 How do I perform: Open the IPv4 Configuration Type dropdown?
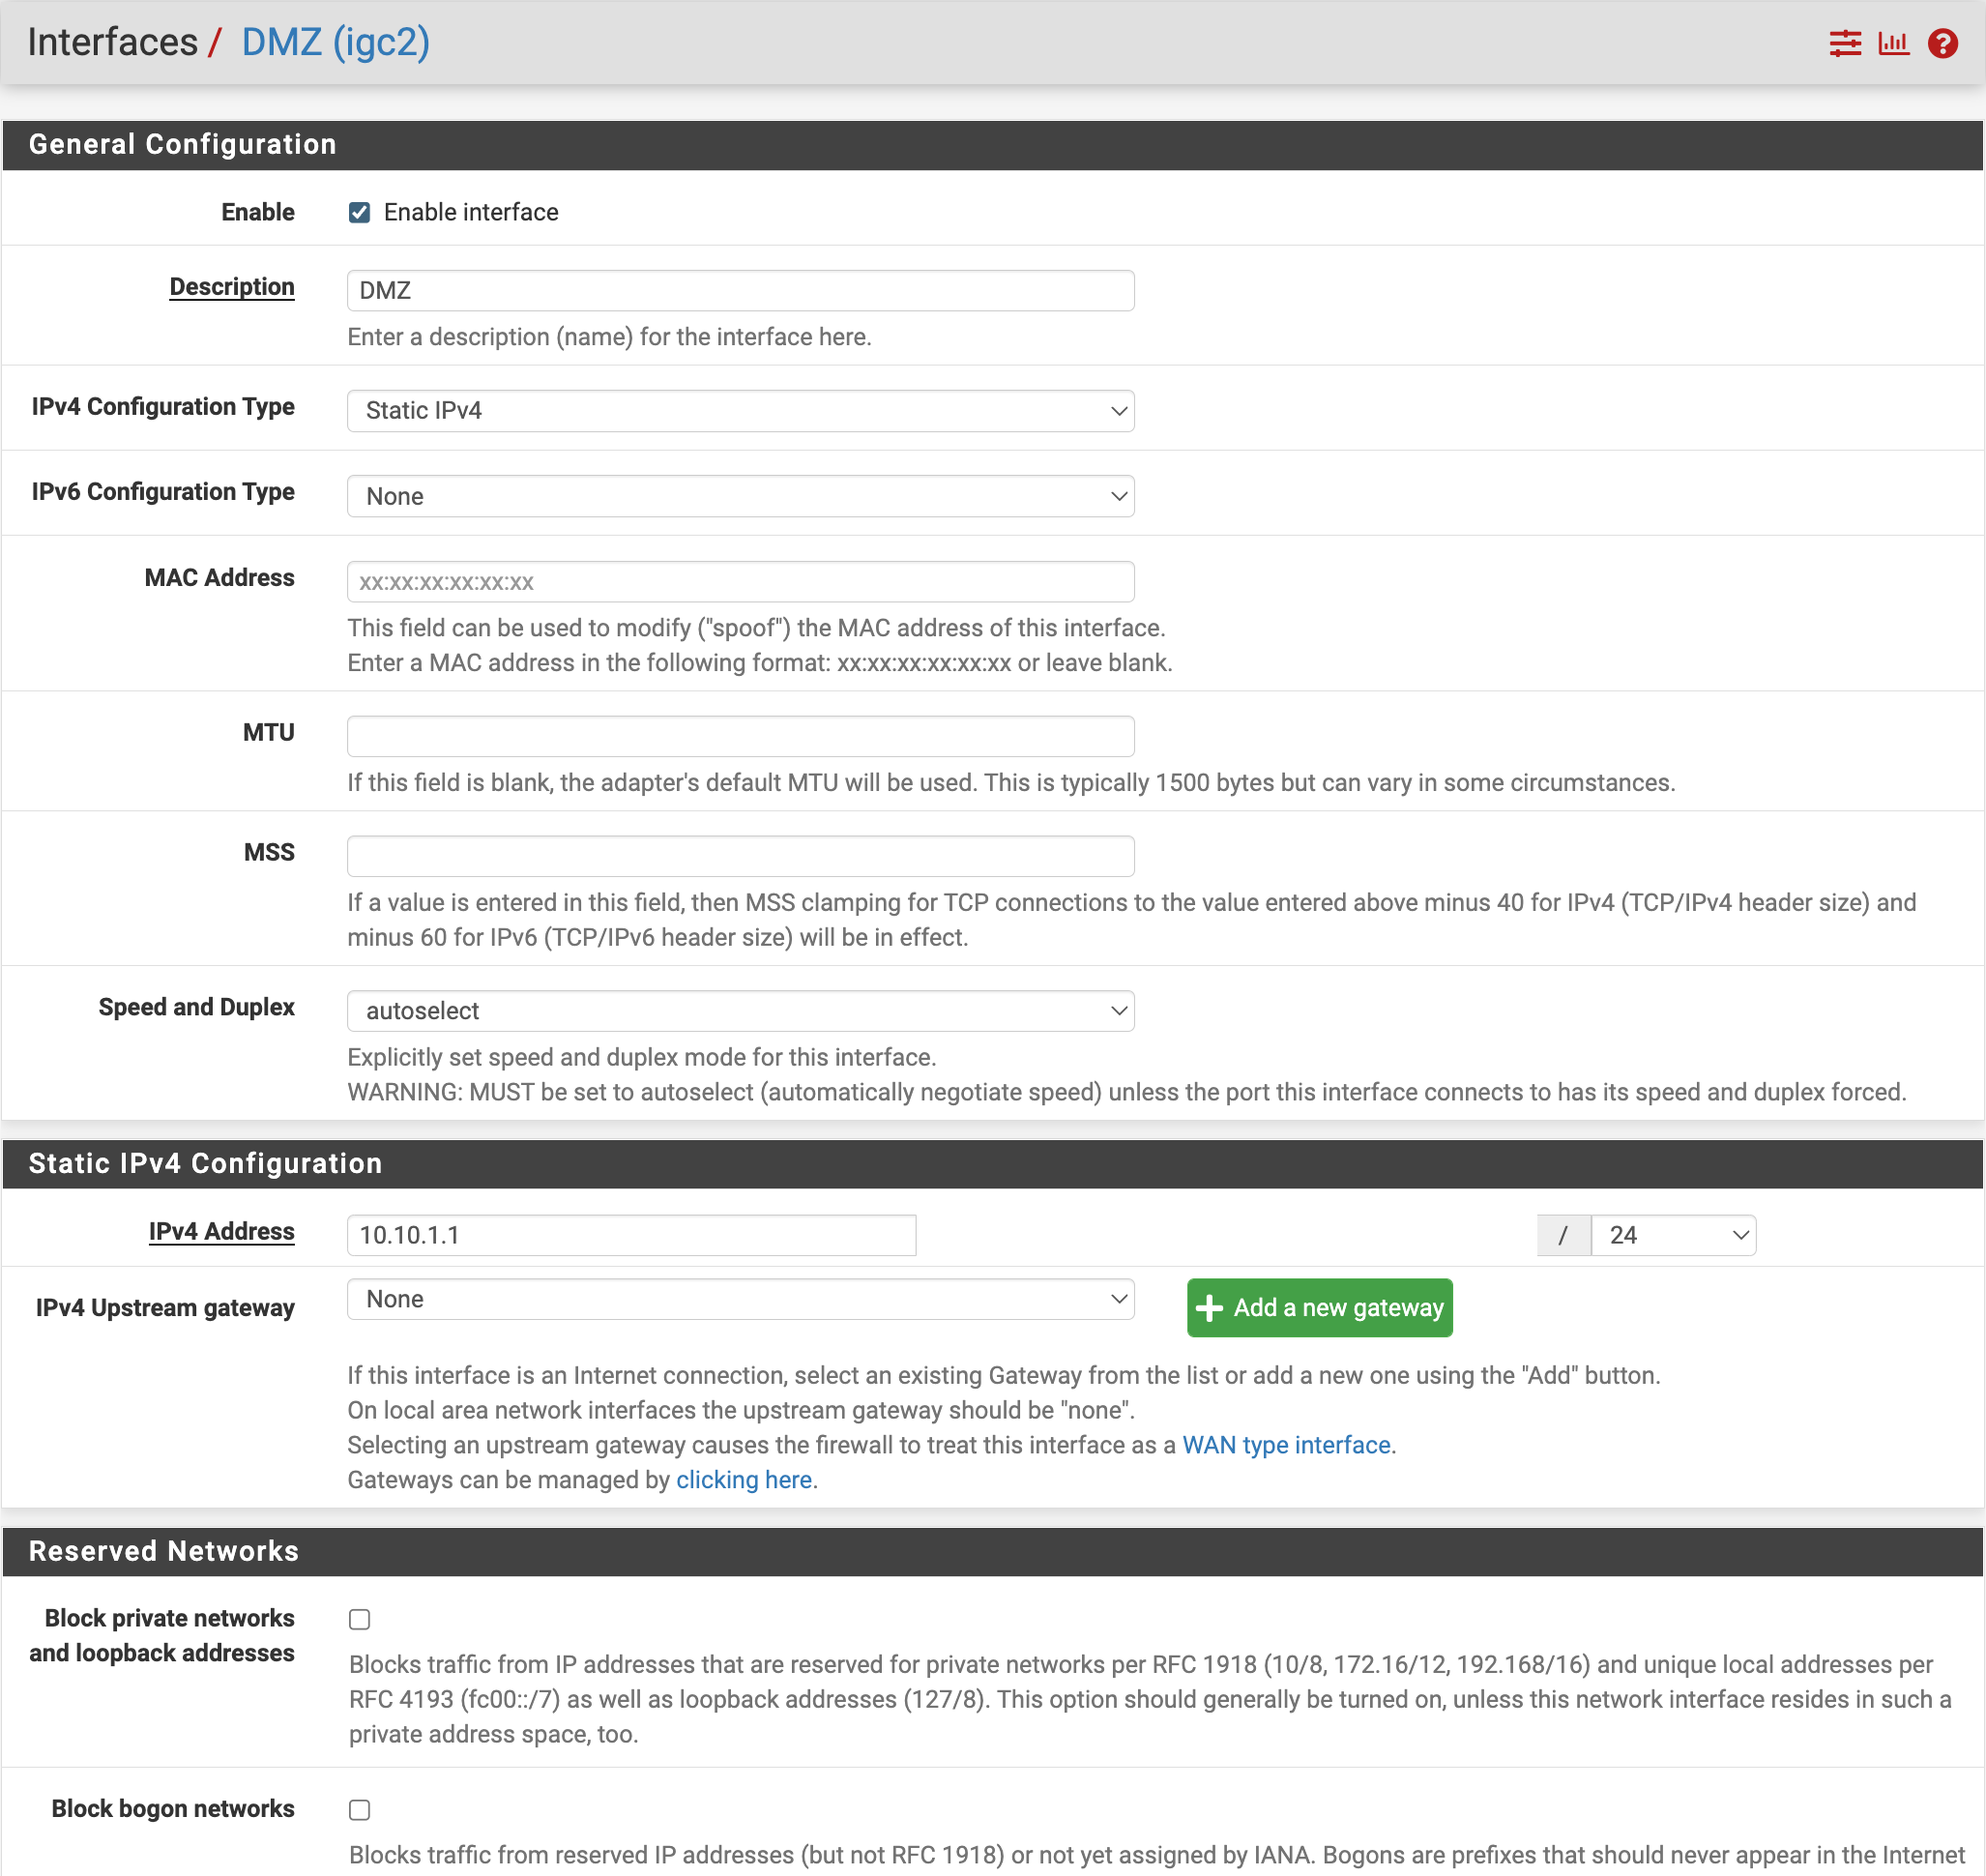click(740, 411)
